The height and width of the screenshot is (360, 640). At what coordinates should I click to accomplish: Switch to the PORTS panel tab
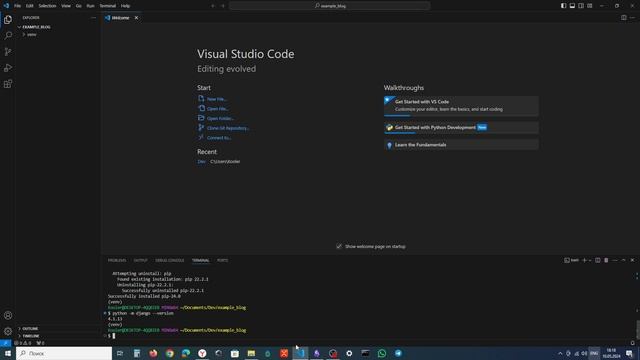[222, 260]
